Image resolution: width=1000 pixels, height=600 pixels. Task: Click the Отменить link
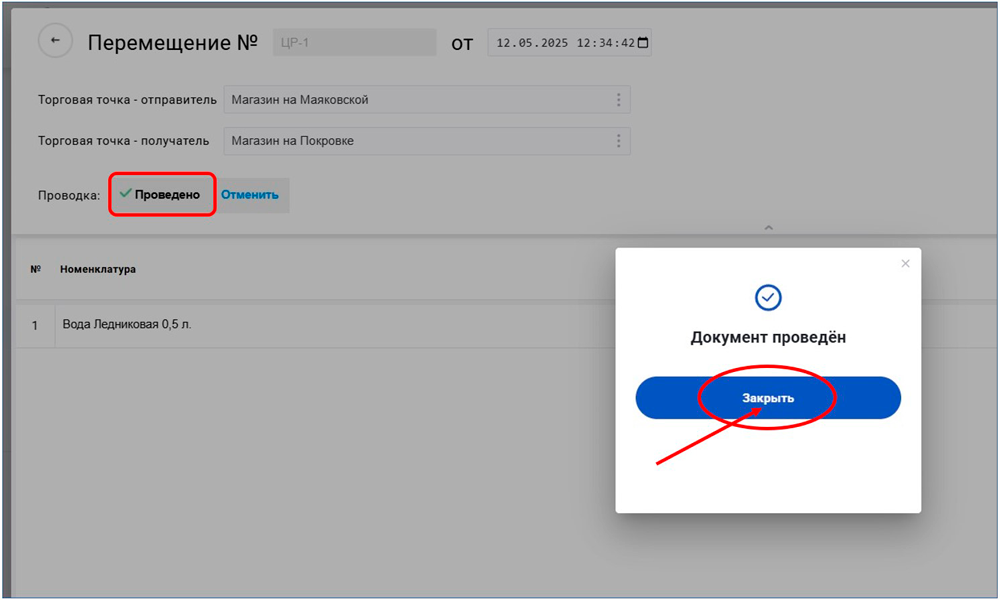[x=250, y=195]
